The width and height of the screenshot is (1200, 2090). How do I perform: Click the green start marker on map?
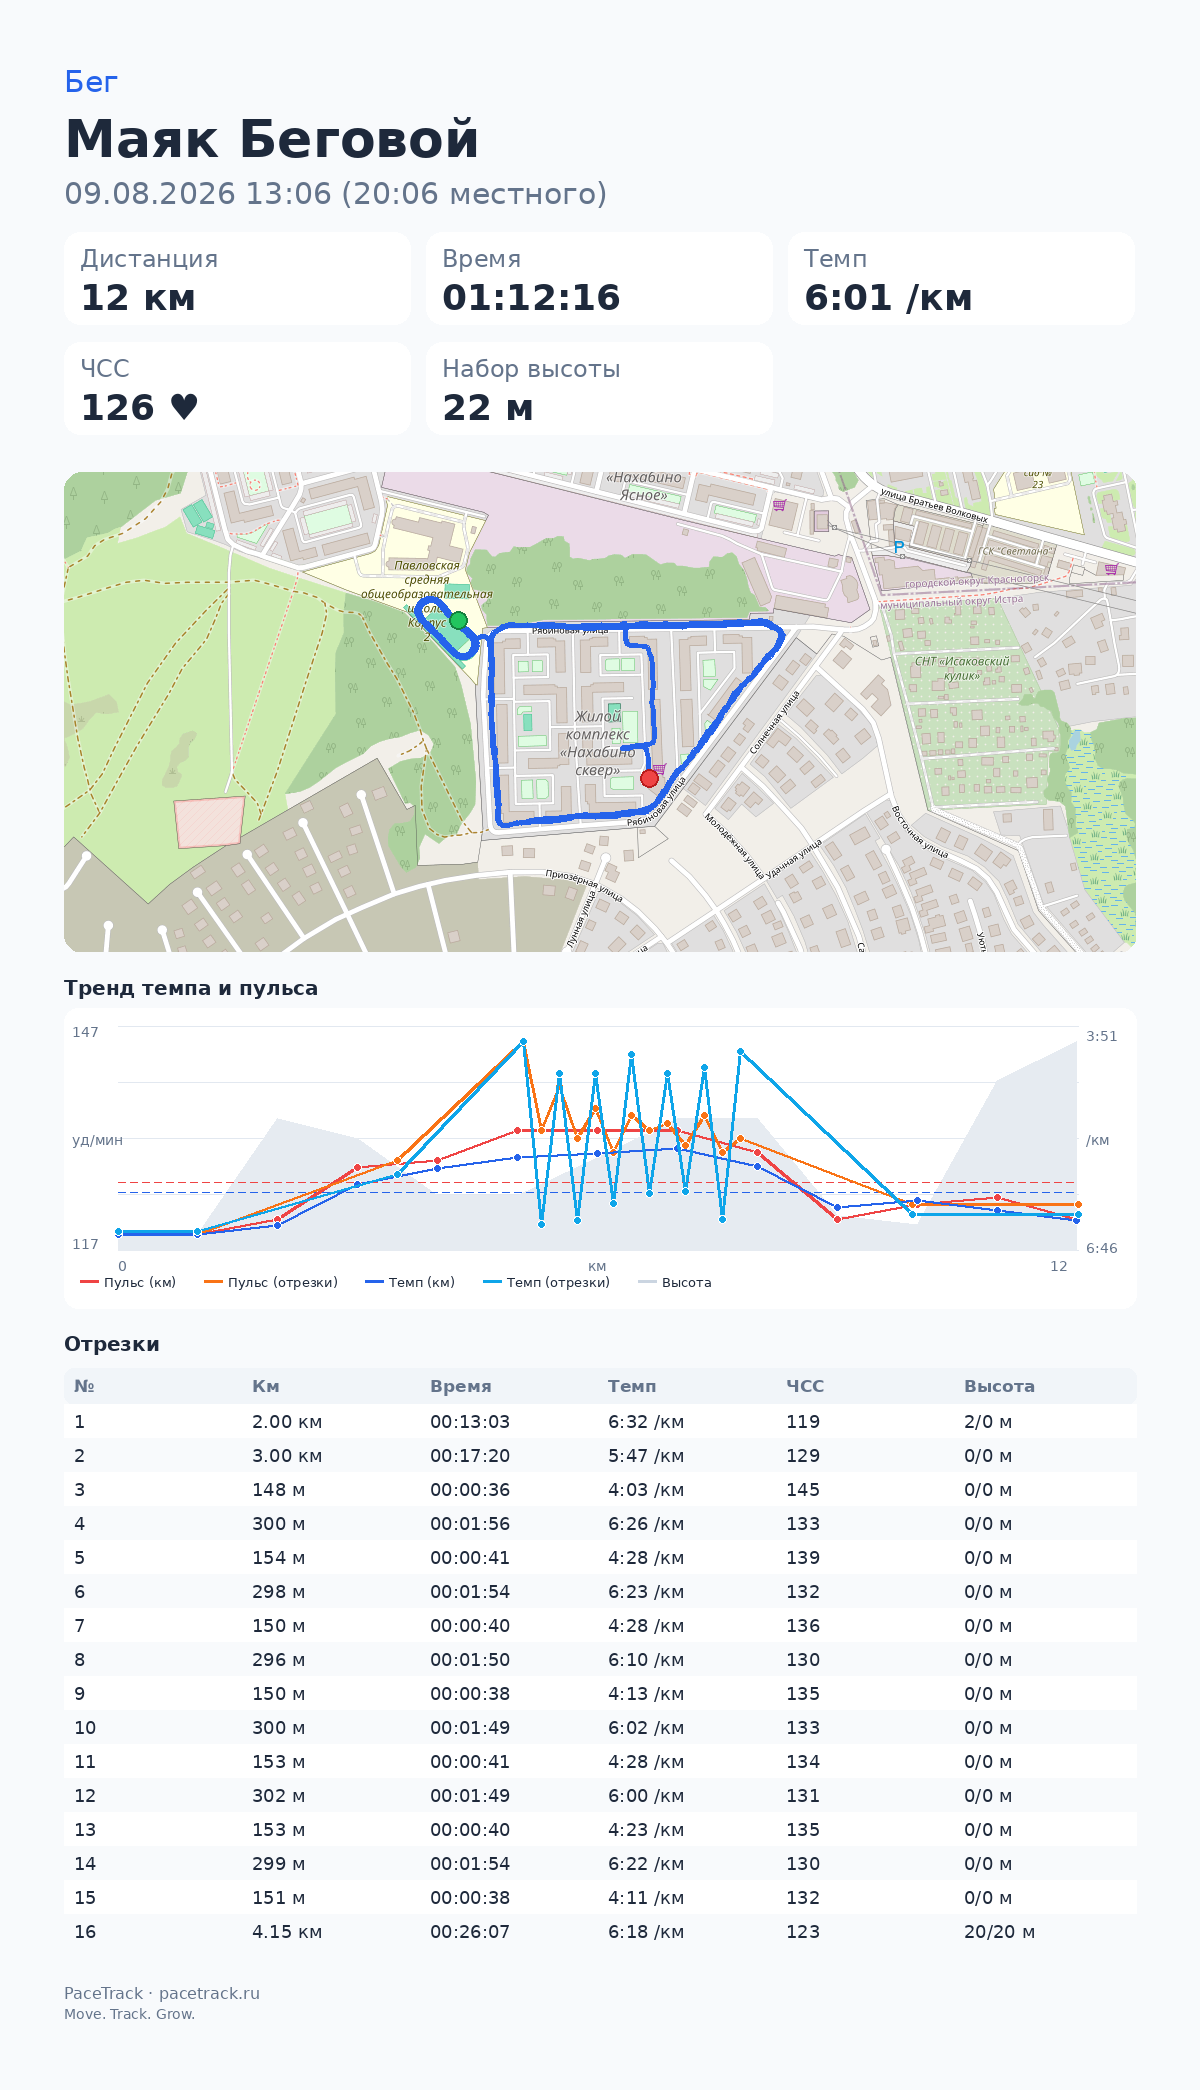tap(458, 621)
